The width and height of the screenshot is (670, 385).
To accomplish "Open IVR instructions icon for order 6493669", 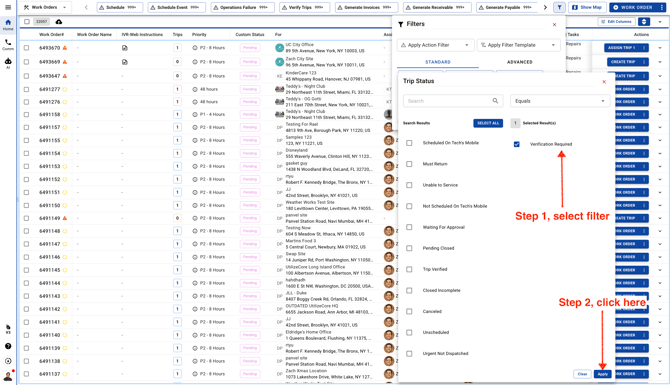I will point(125,62).
